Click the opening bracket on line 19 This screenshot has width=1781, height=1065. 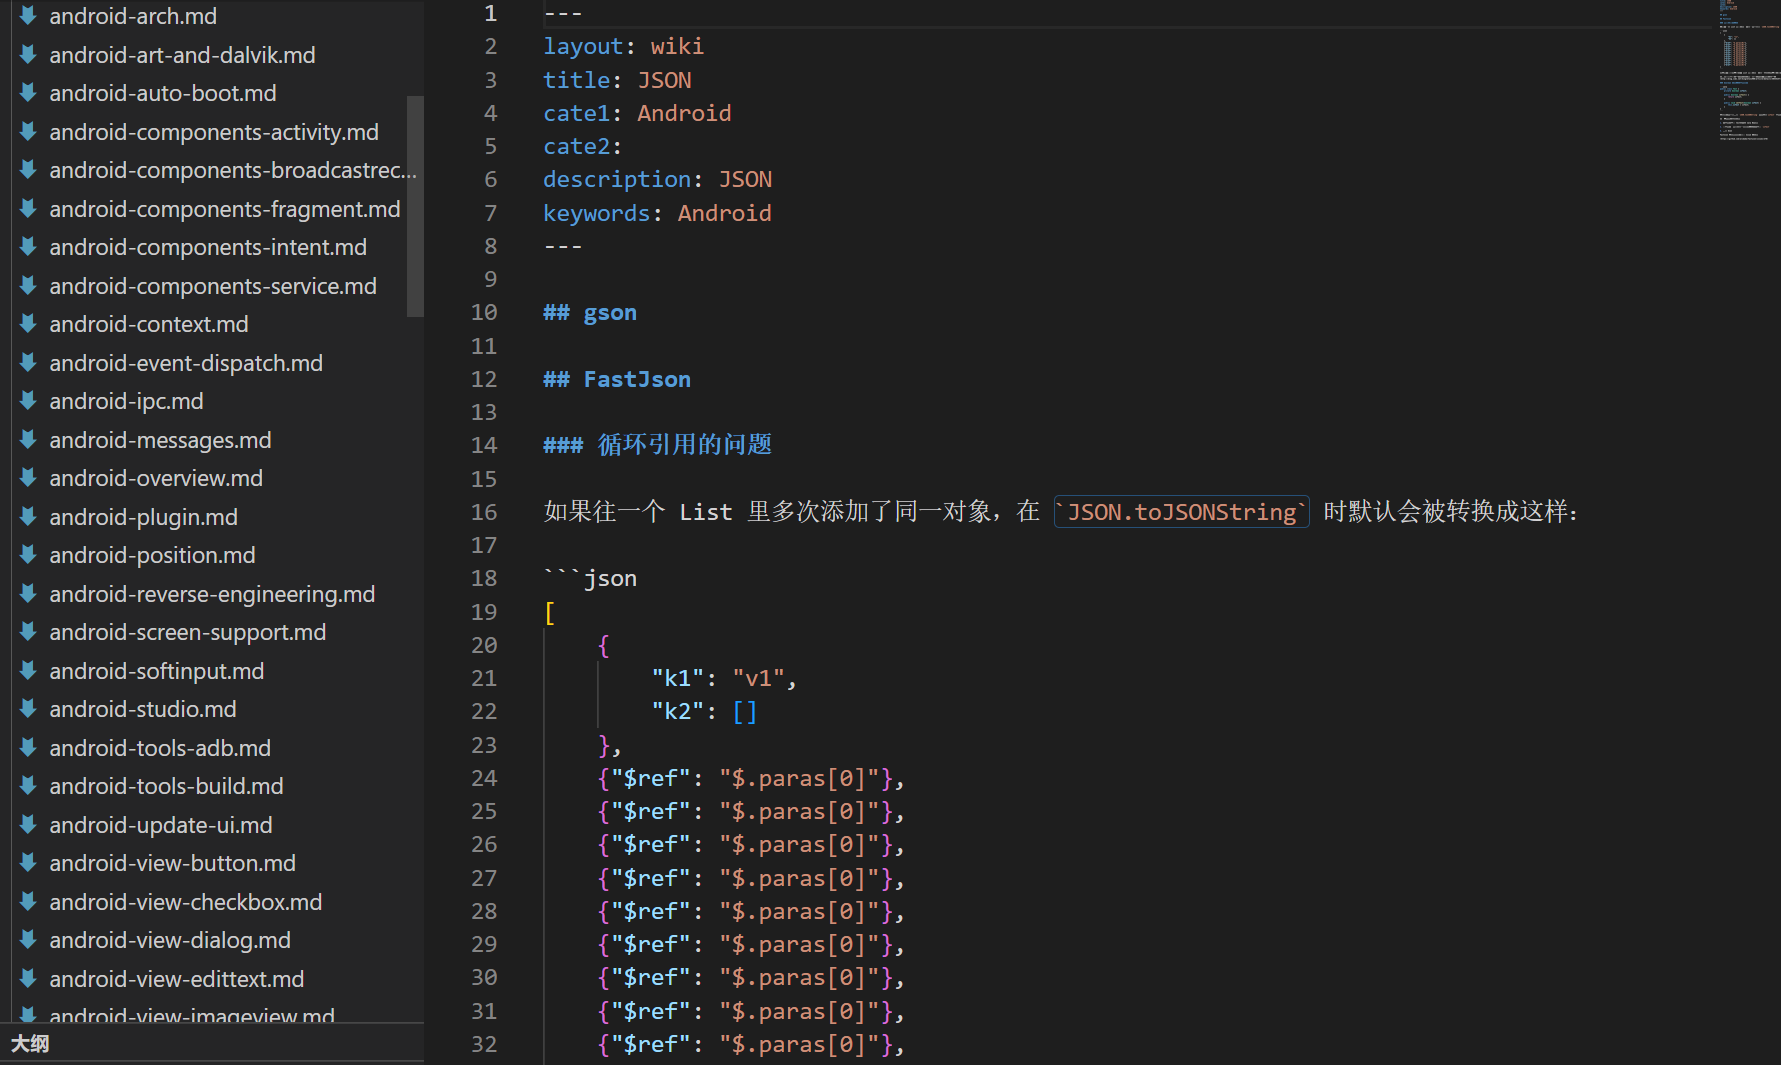550,612
